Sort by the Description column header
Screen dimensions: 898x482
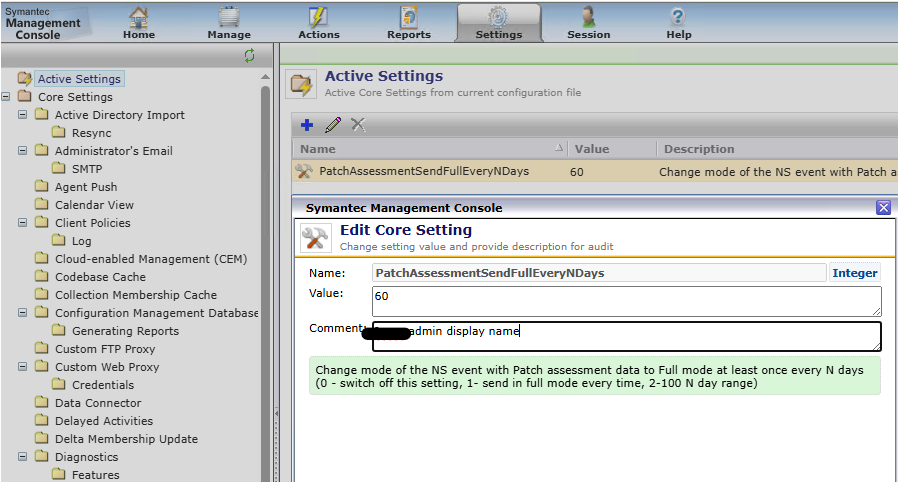(x=777, y=149)
